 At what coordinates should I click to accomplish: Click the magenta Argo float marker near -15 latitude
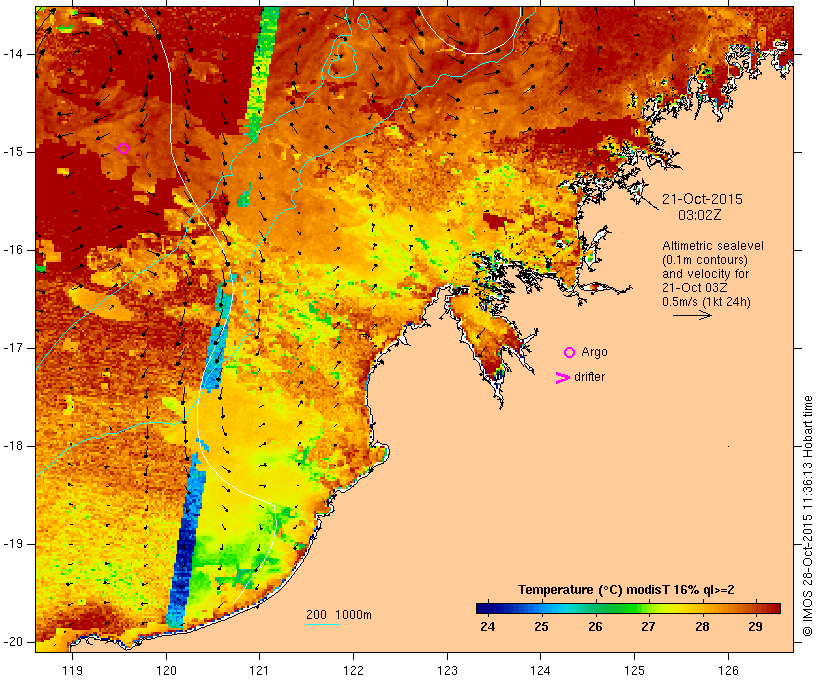[x=123, y=149]
